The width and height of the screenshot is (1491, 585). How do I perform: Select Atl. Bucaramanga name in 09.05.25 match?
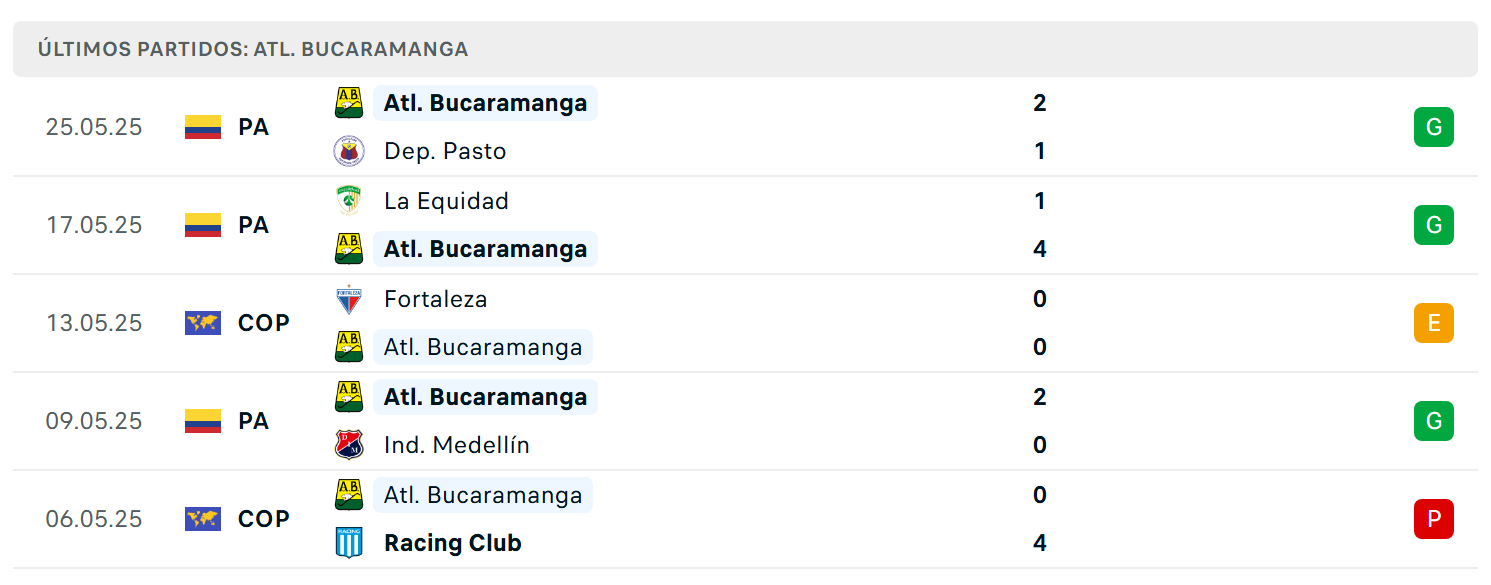click(485, 397)
